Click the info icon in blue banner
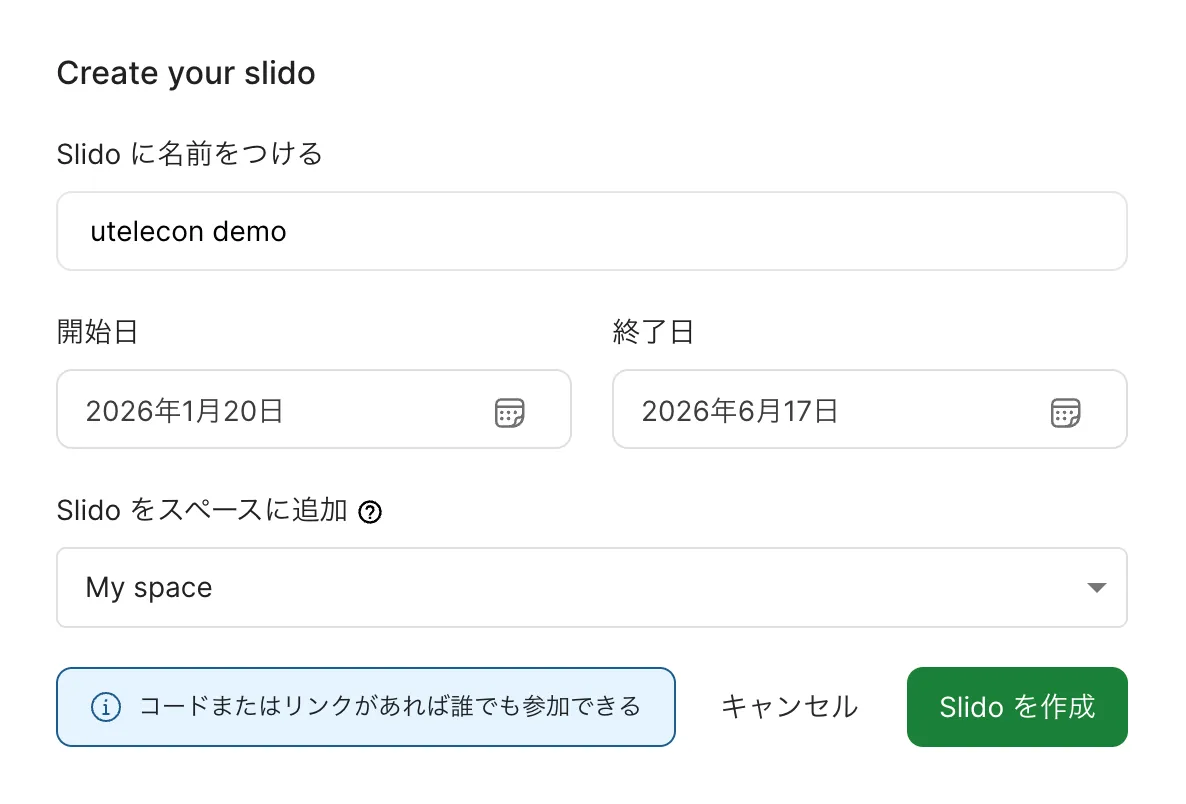The height and width of the screenshot is (804, 1186). (106, 707)
